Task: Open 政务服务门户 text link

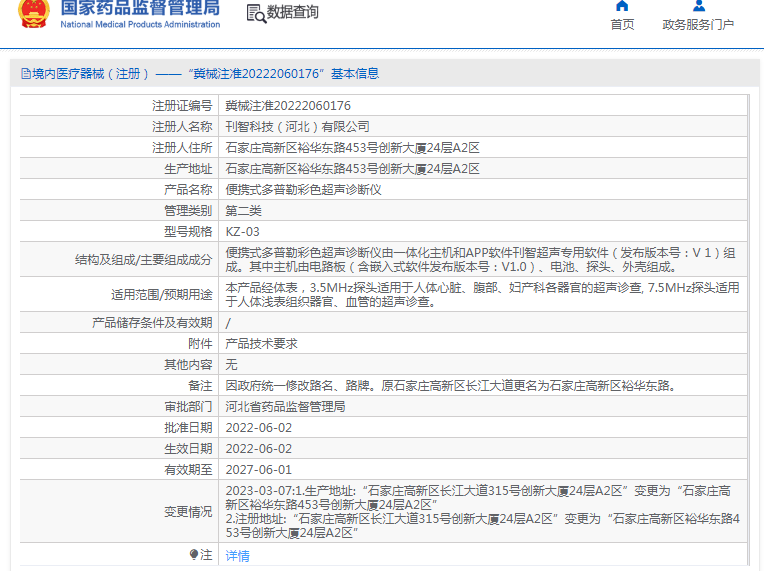Action: point(698,24)
